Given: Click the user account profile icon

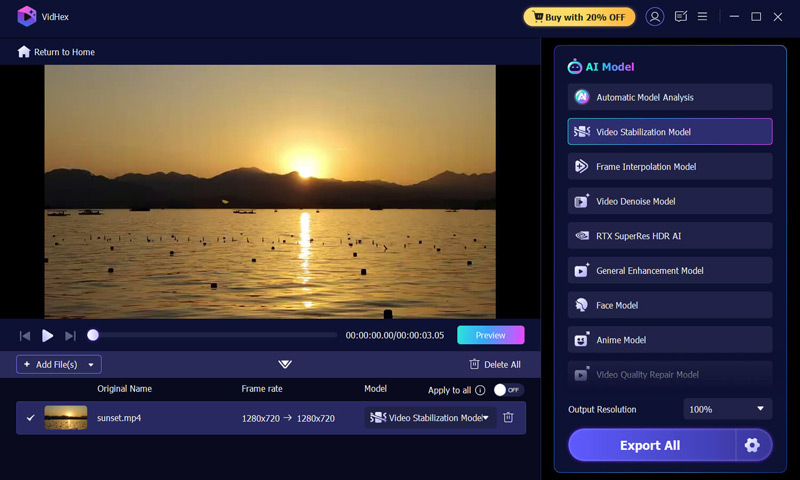Looking at the screenshot, I should tap(655, 17).
